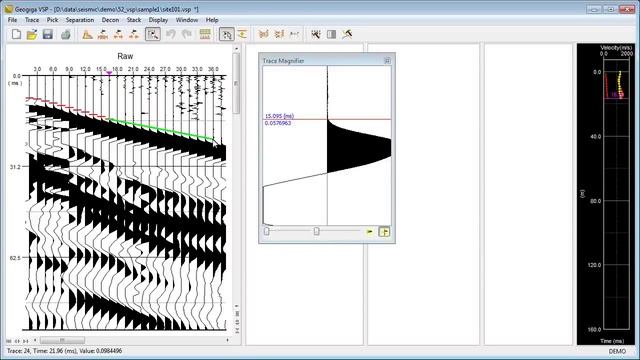Create a new file from toolbar
The height and width of the screenshot is (360, 640).
pos(16,34)
